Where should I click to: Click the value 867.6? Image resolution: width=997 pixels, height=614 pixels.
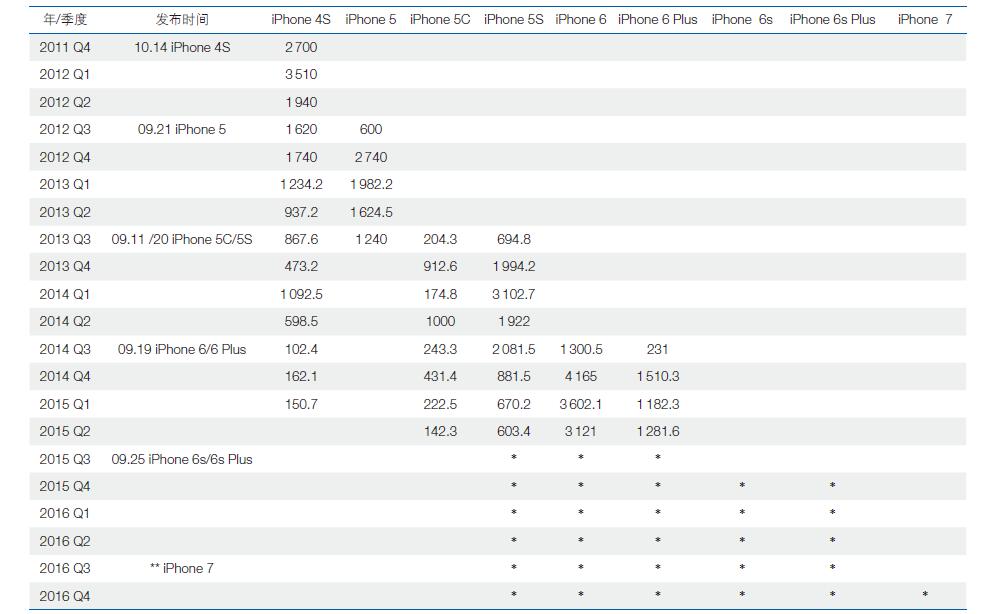pyautogui.click(x=301, y=240)
